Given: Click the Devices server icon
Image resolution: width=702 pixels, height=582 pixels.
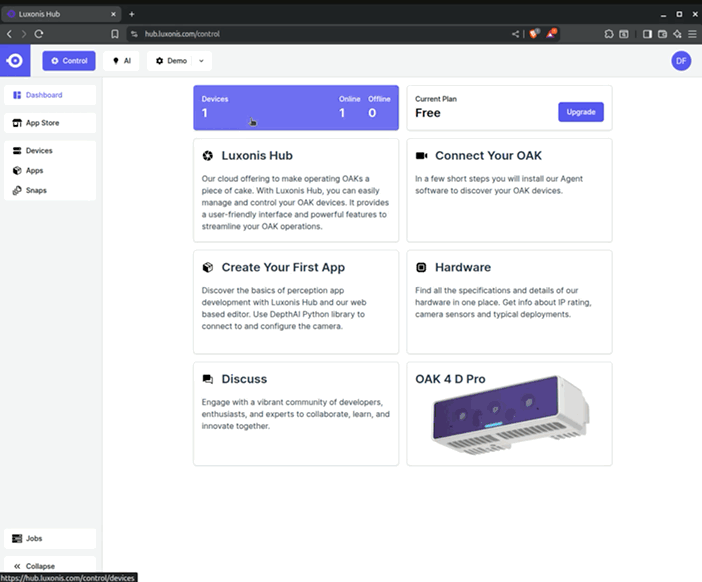Looking at the screenshot, I should [17, 151].
